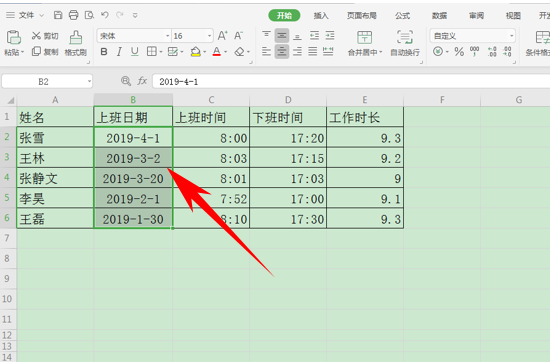The height and width of the screenshot is (362, 550).
Task: Click the Undo arrow icon
Action: tap(105, 15)
